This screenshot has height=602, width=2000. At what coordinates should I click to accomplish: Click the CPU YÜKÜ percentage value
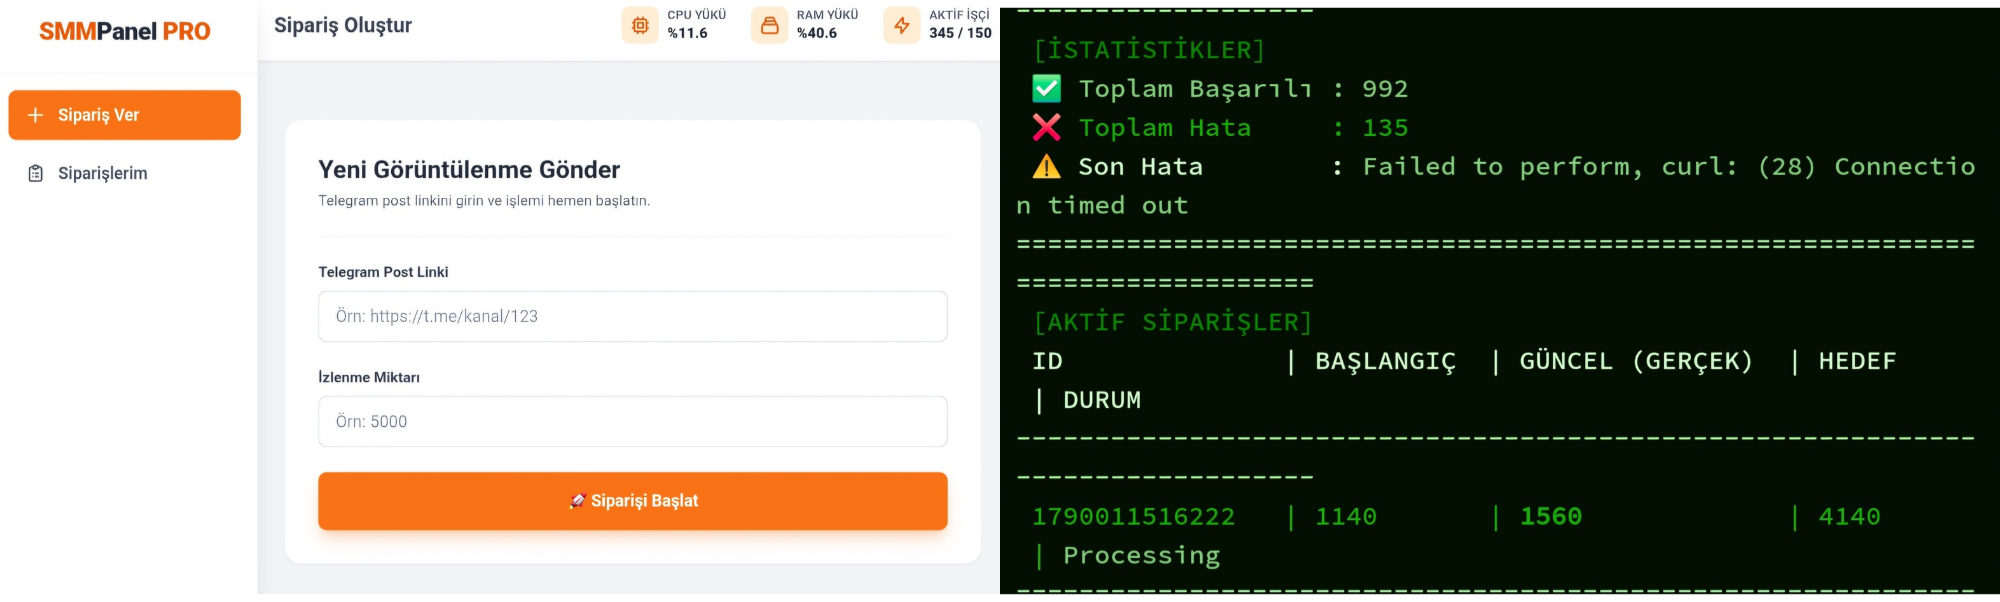[x=687, y=33]
